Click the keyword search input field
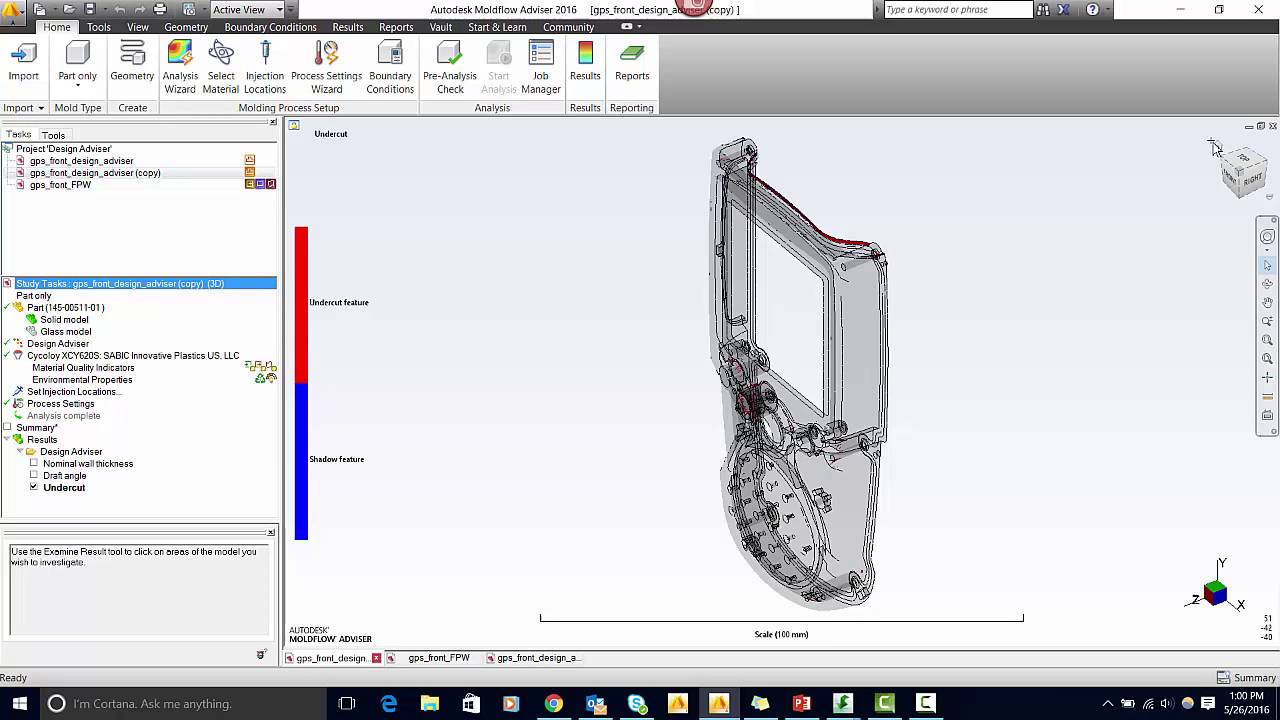 pos(958,9)
